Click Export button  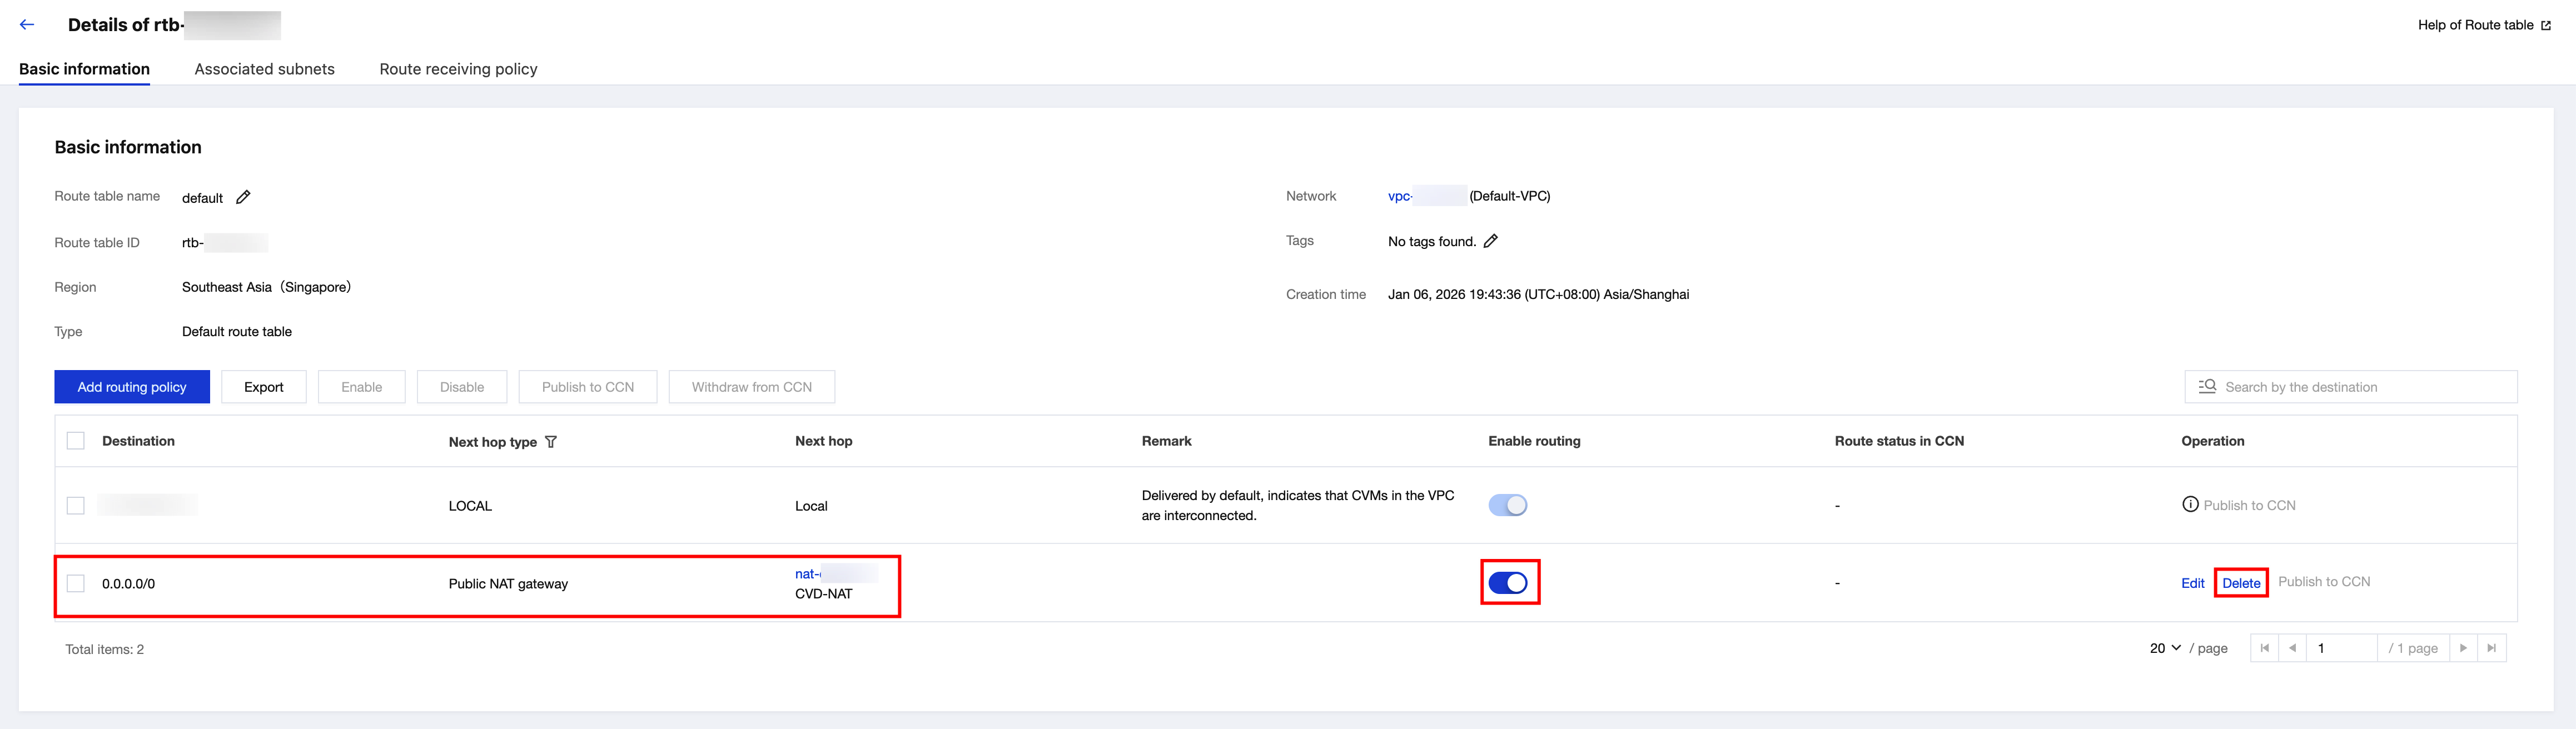coord(264,387)
